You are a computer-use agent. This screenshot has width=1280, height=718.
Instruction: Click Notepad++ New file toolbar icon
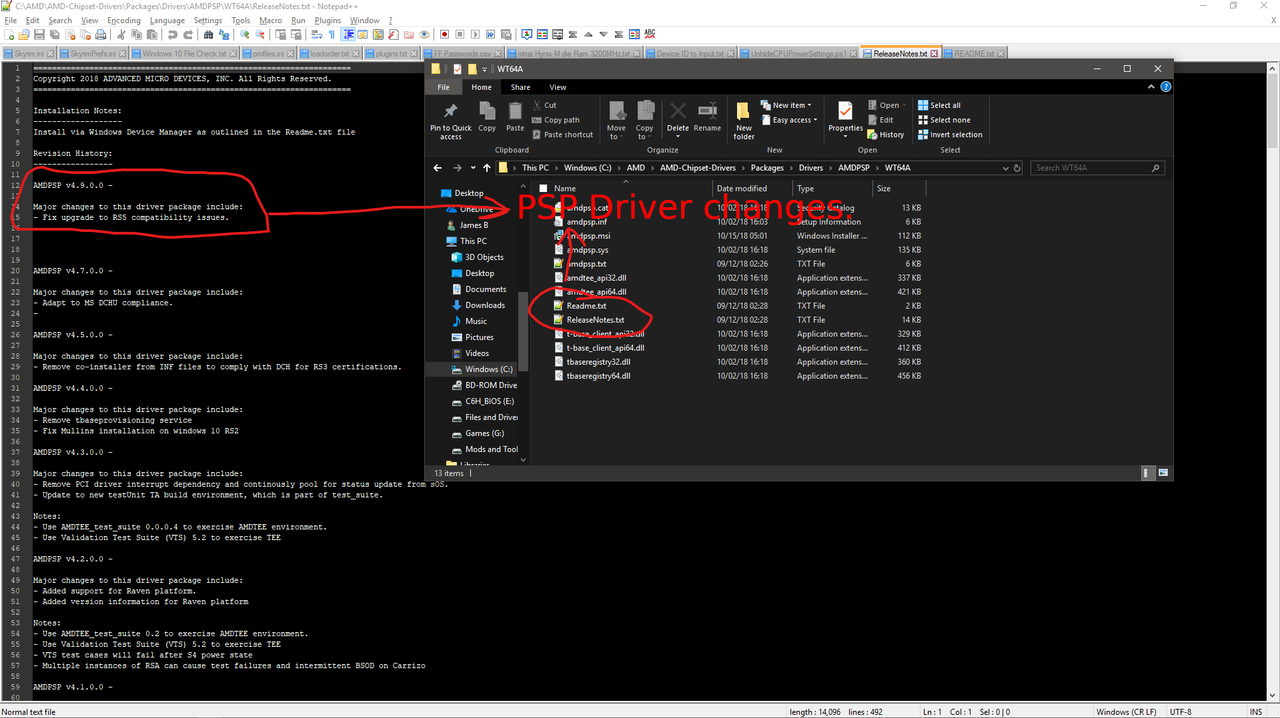(x=9, y=34)
